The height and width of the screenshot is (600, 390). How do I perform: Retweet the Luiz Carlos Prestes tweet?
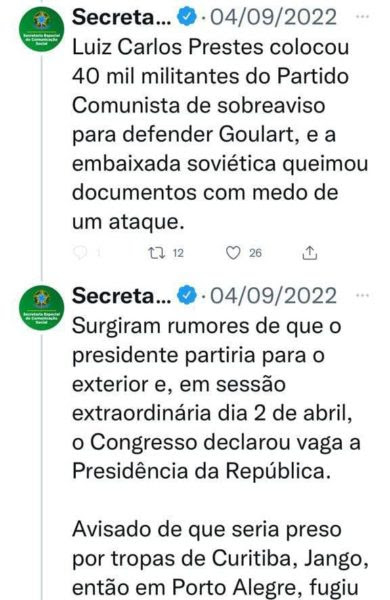(x=157, y=253)
